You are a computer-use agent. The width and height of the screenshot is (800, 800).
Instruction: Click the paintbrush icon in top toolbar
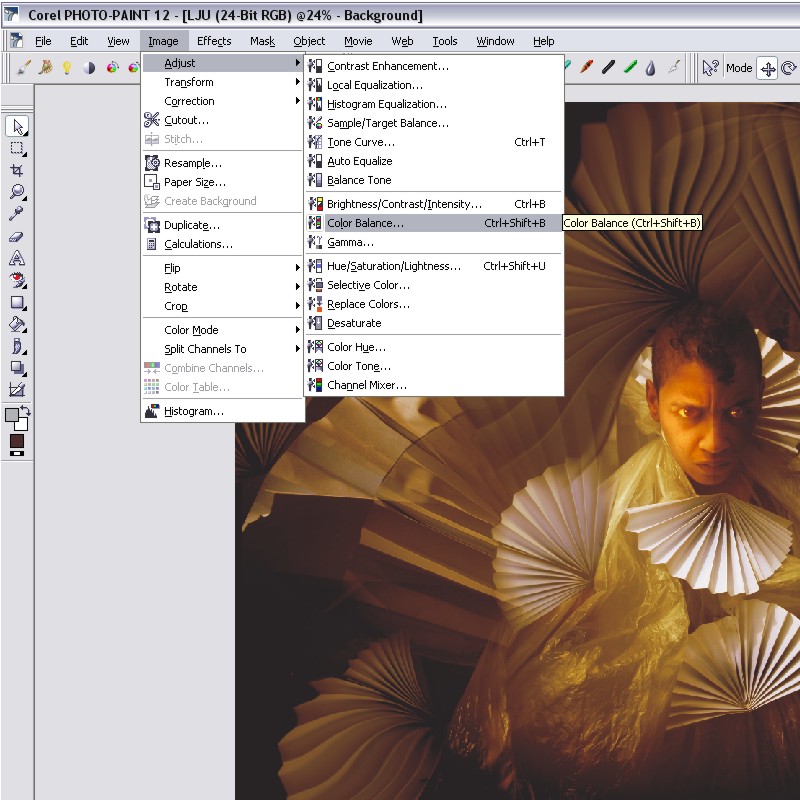[23, 67]
